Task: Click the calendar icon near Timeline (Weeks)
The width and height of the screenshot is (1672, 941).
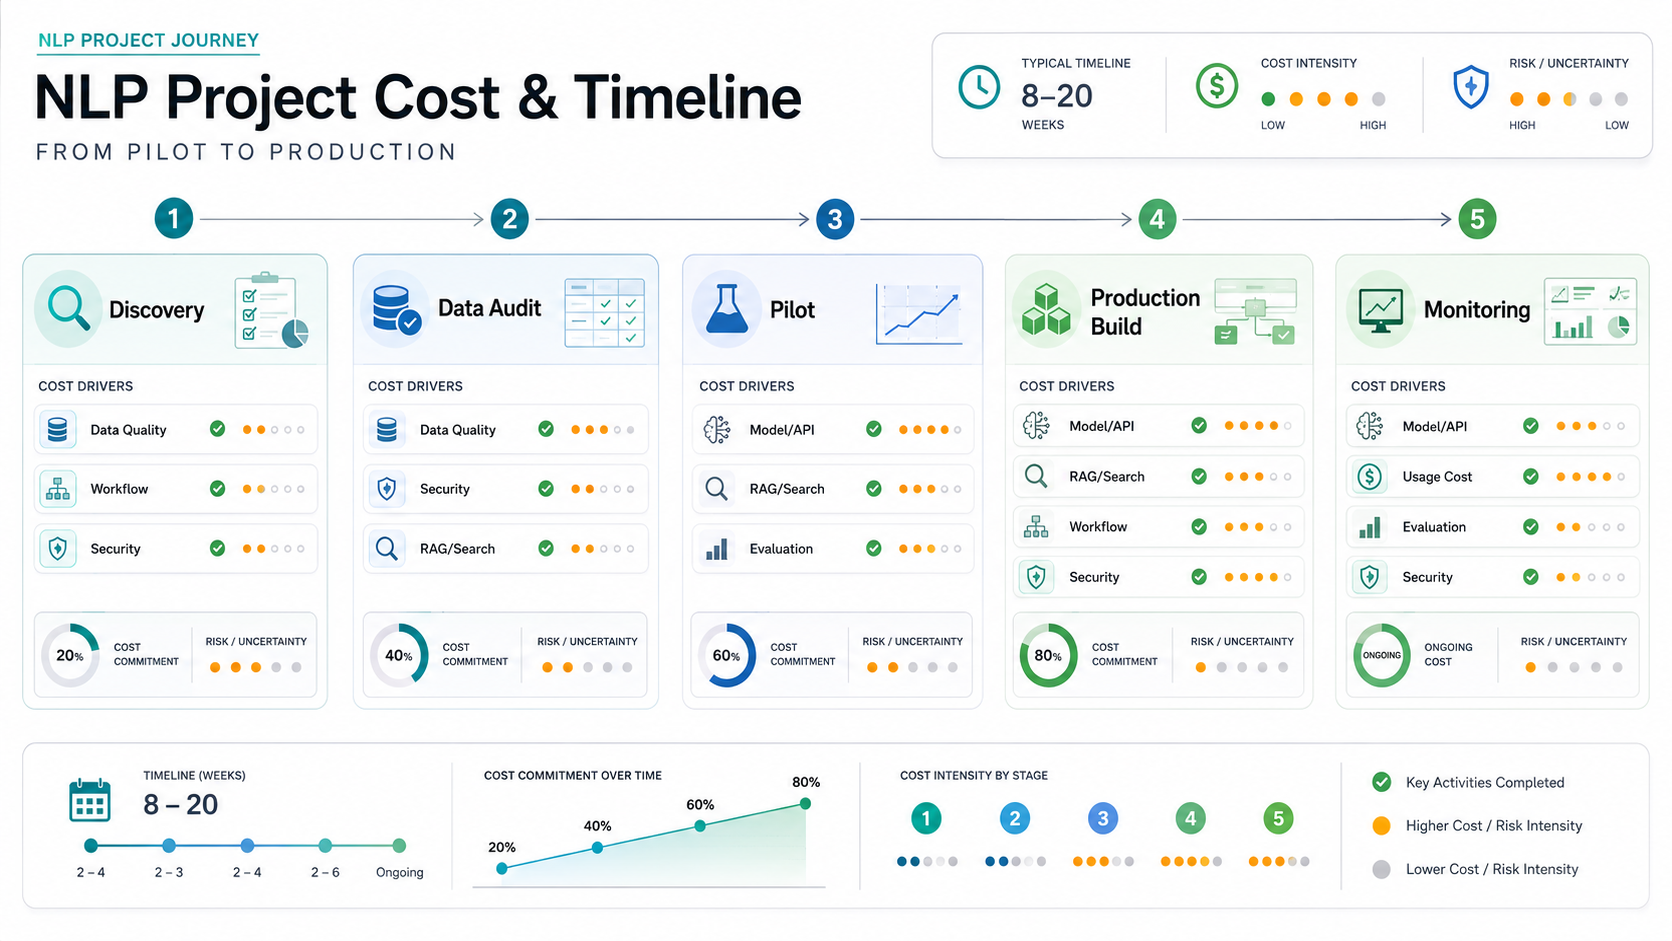Action: (90, 801)
